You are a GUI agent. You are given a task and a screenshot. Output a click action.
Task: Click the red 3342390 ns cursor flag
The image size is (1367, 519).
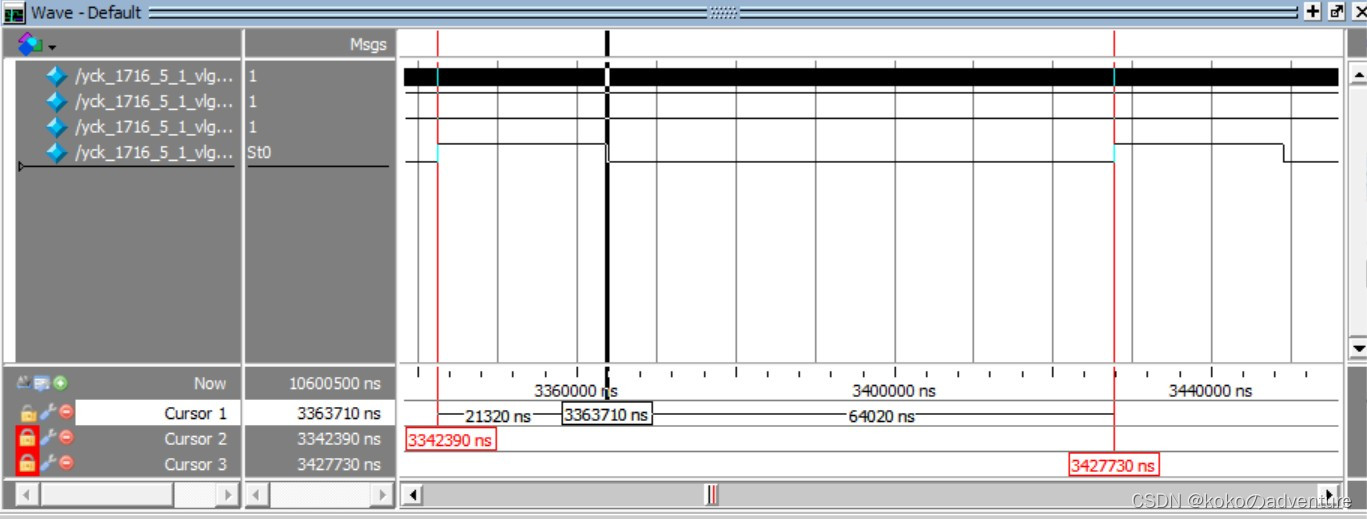tap(450, 440)
